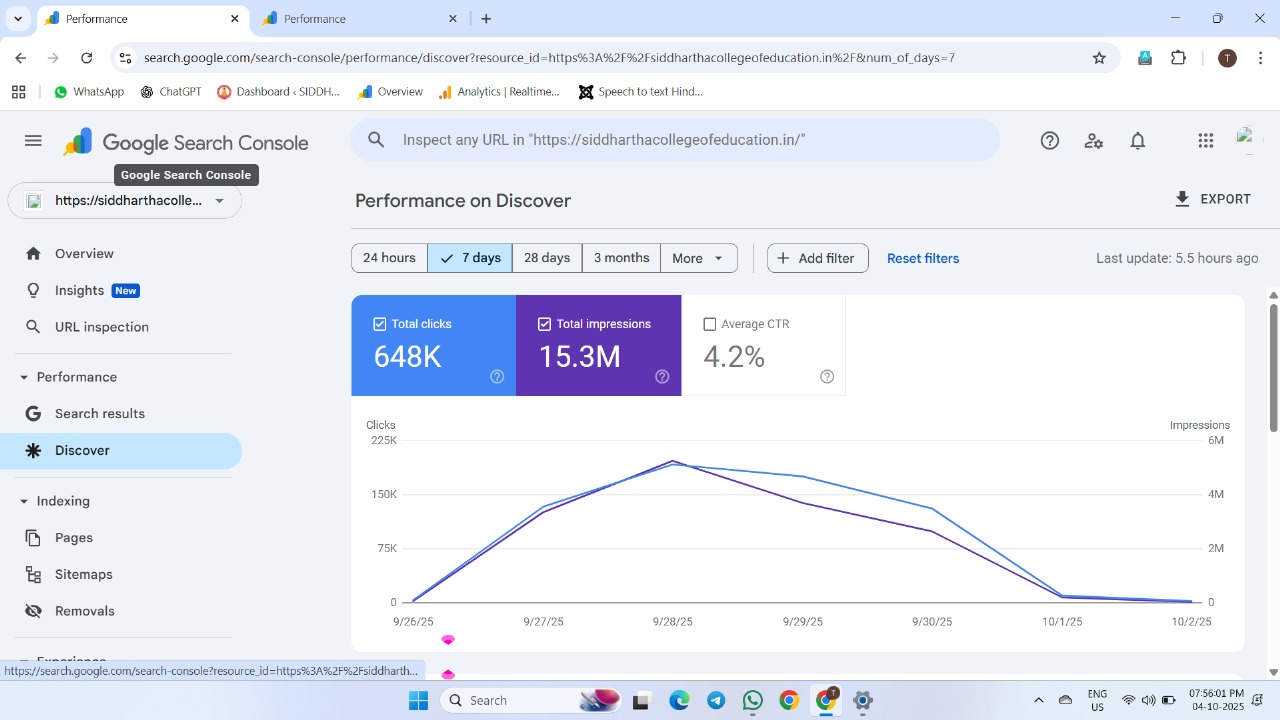The height and width of the screenshot is (720, 1280).
Task: Click the page vertical scrollbar
Action: (1273, 370)
